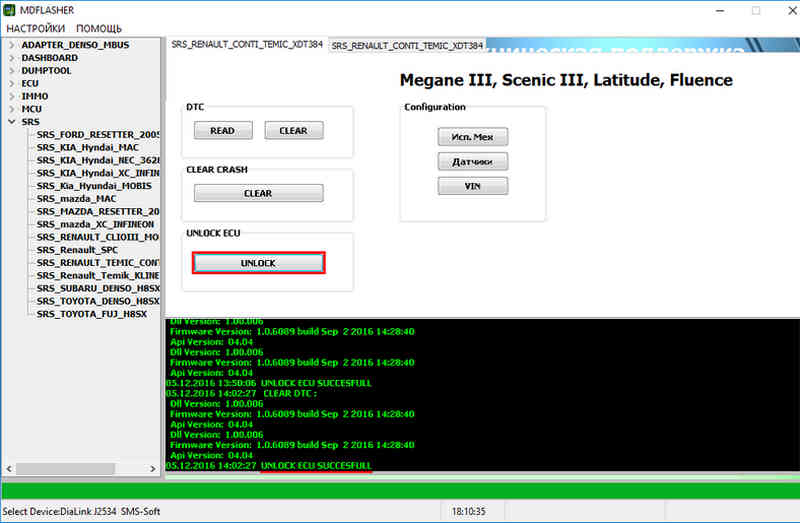Click the UNLOCK ECU button
The image size is (800, 523).
click(258, 263)
